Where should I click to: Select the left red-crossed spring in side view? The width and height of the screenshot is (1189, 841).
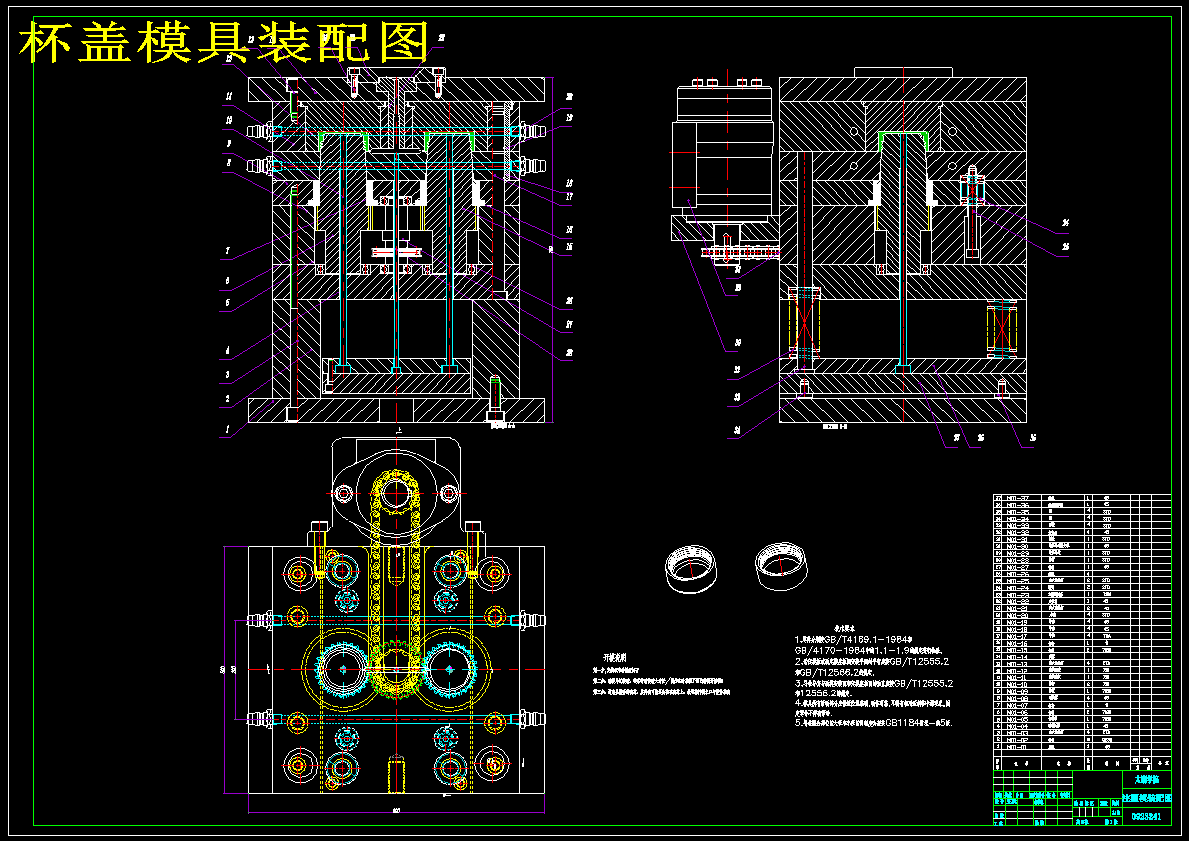[x=805, y=322]
